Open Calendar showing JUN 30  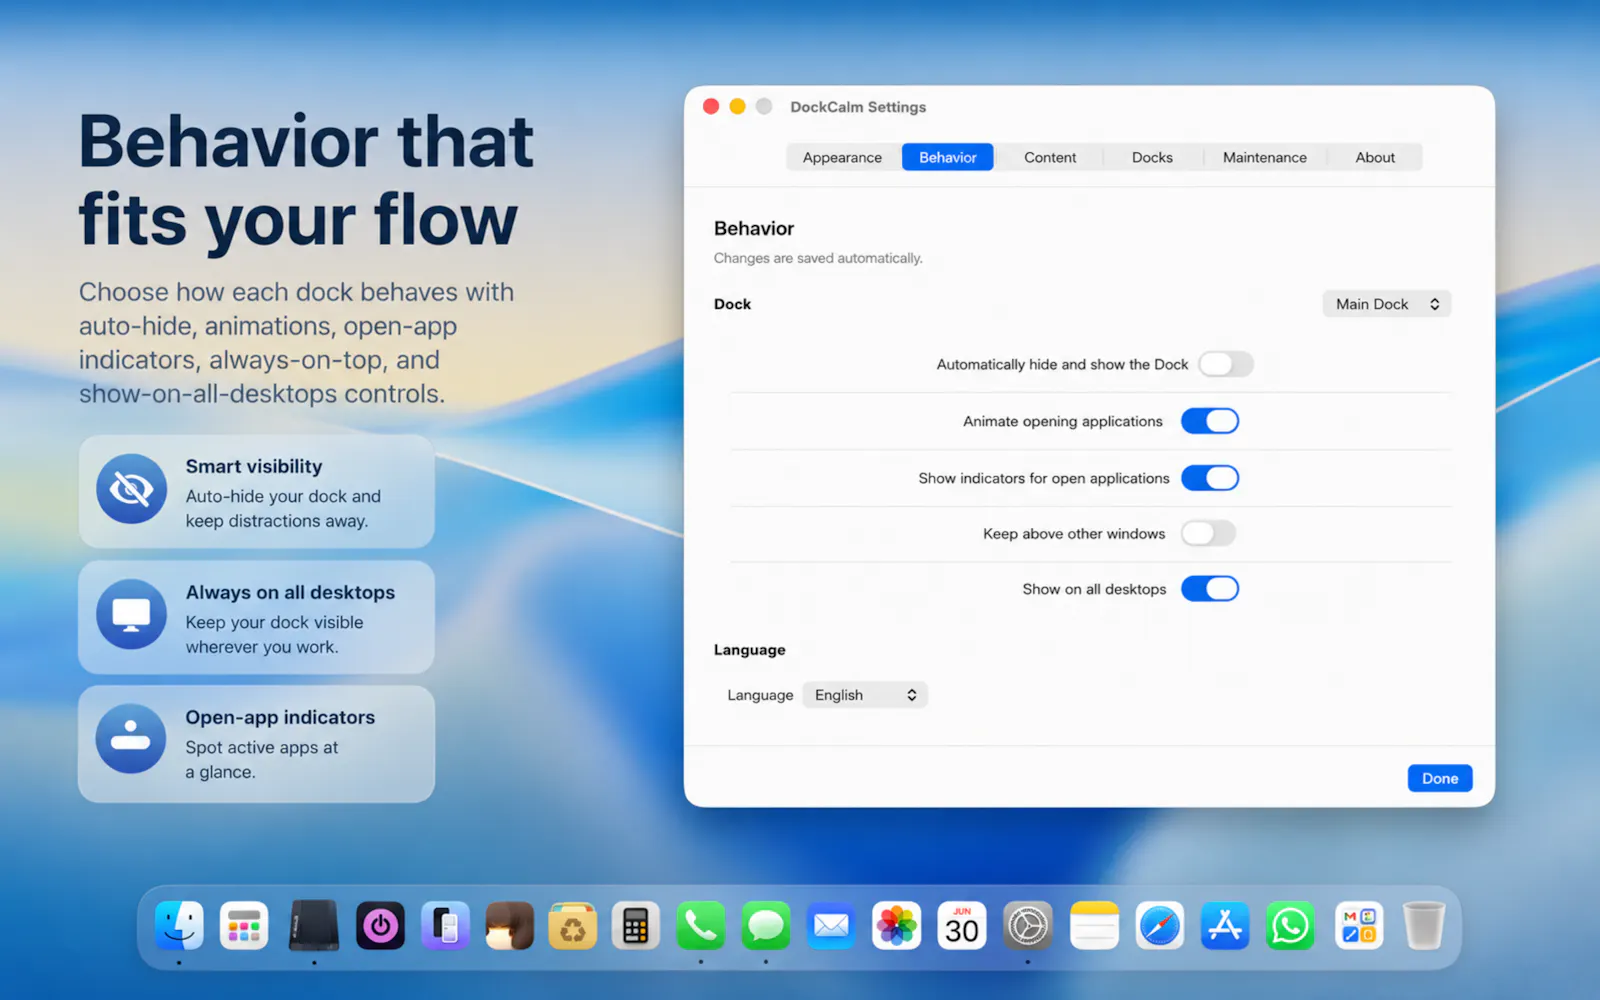[x=962, y=926]
